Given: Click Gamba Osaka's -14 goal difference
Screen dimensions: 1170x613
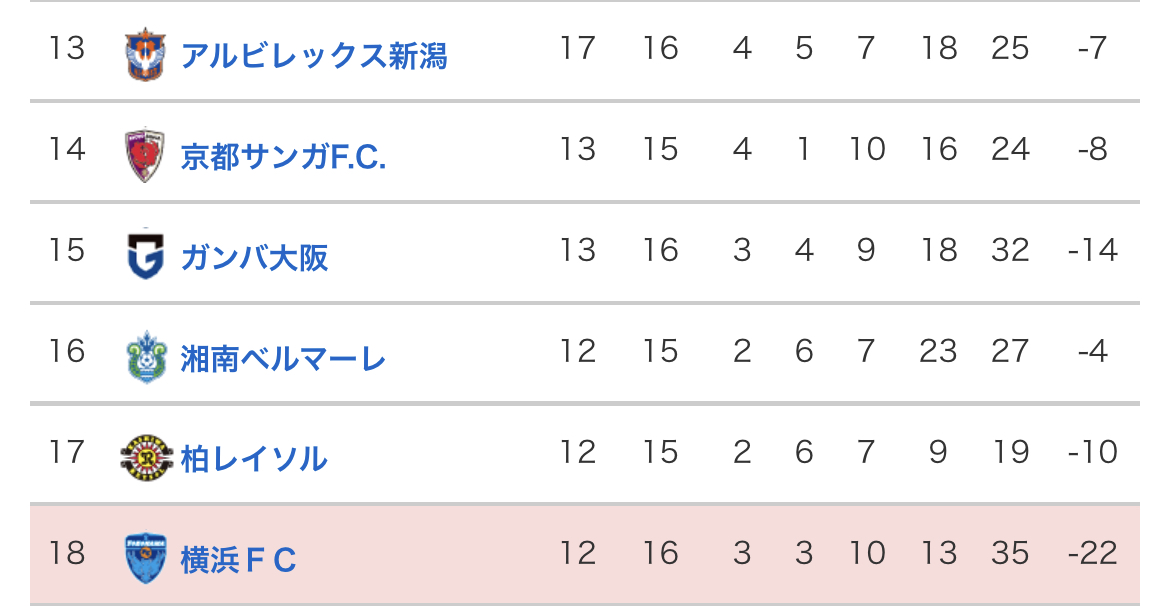Looking at the screenshot, I should click(1092, 250).
